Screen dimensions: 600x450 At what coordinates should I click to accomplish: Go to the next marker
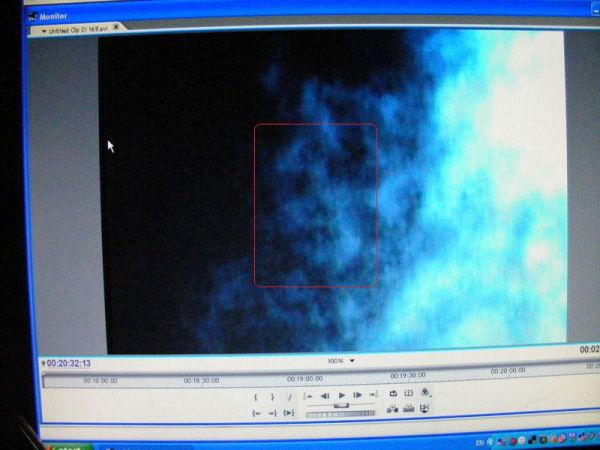(x=373, y=395)
